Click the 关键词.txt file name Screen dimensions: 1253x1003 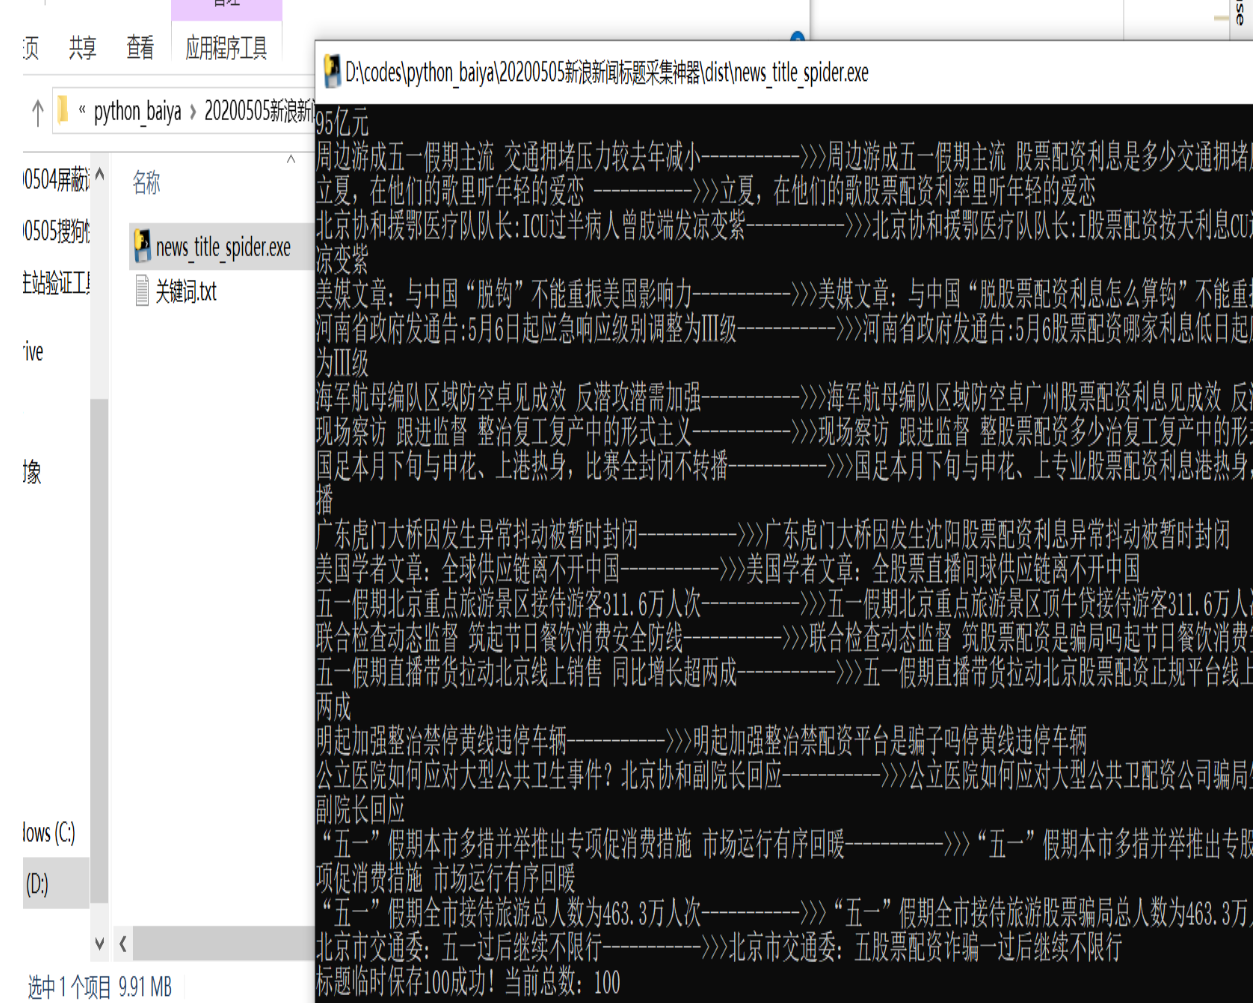point(186,292)
